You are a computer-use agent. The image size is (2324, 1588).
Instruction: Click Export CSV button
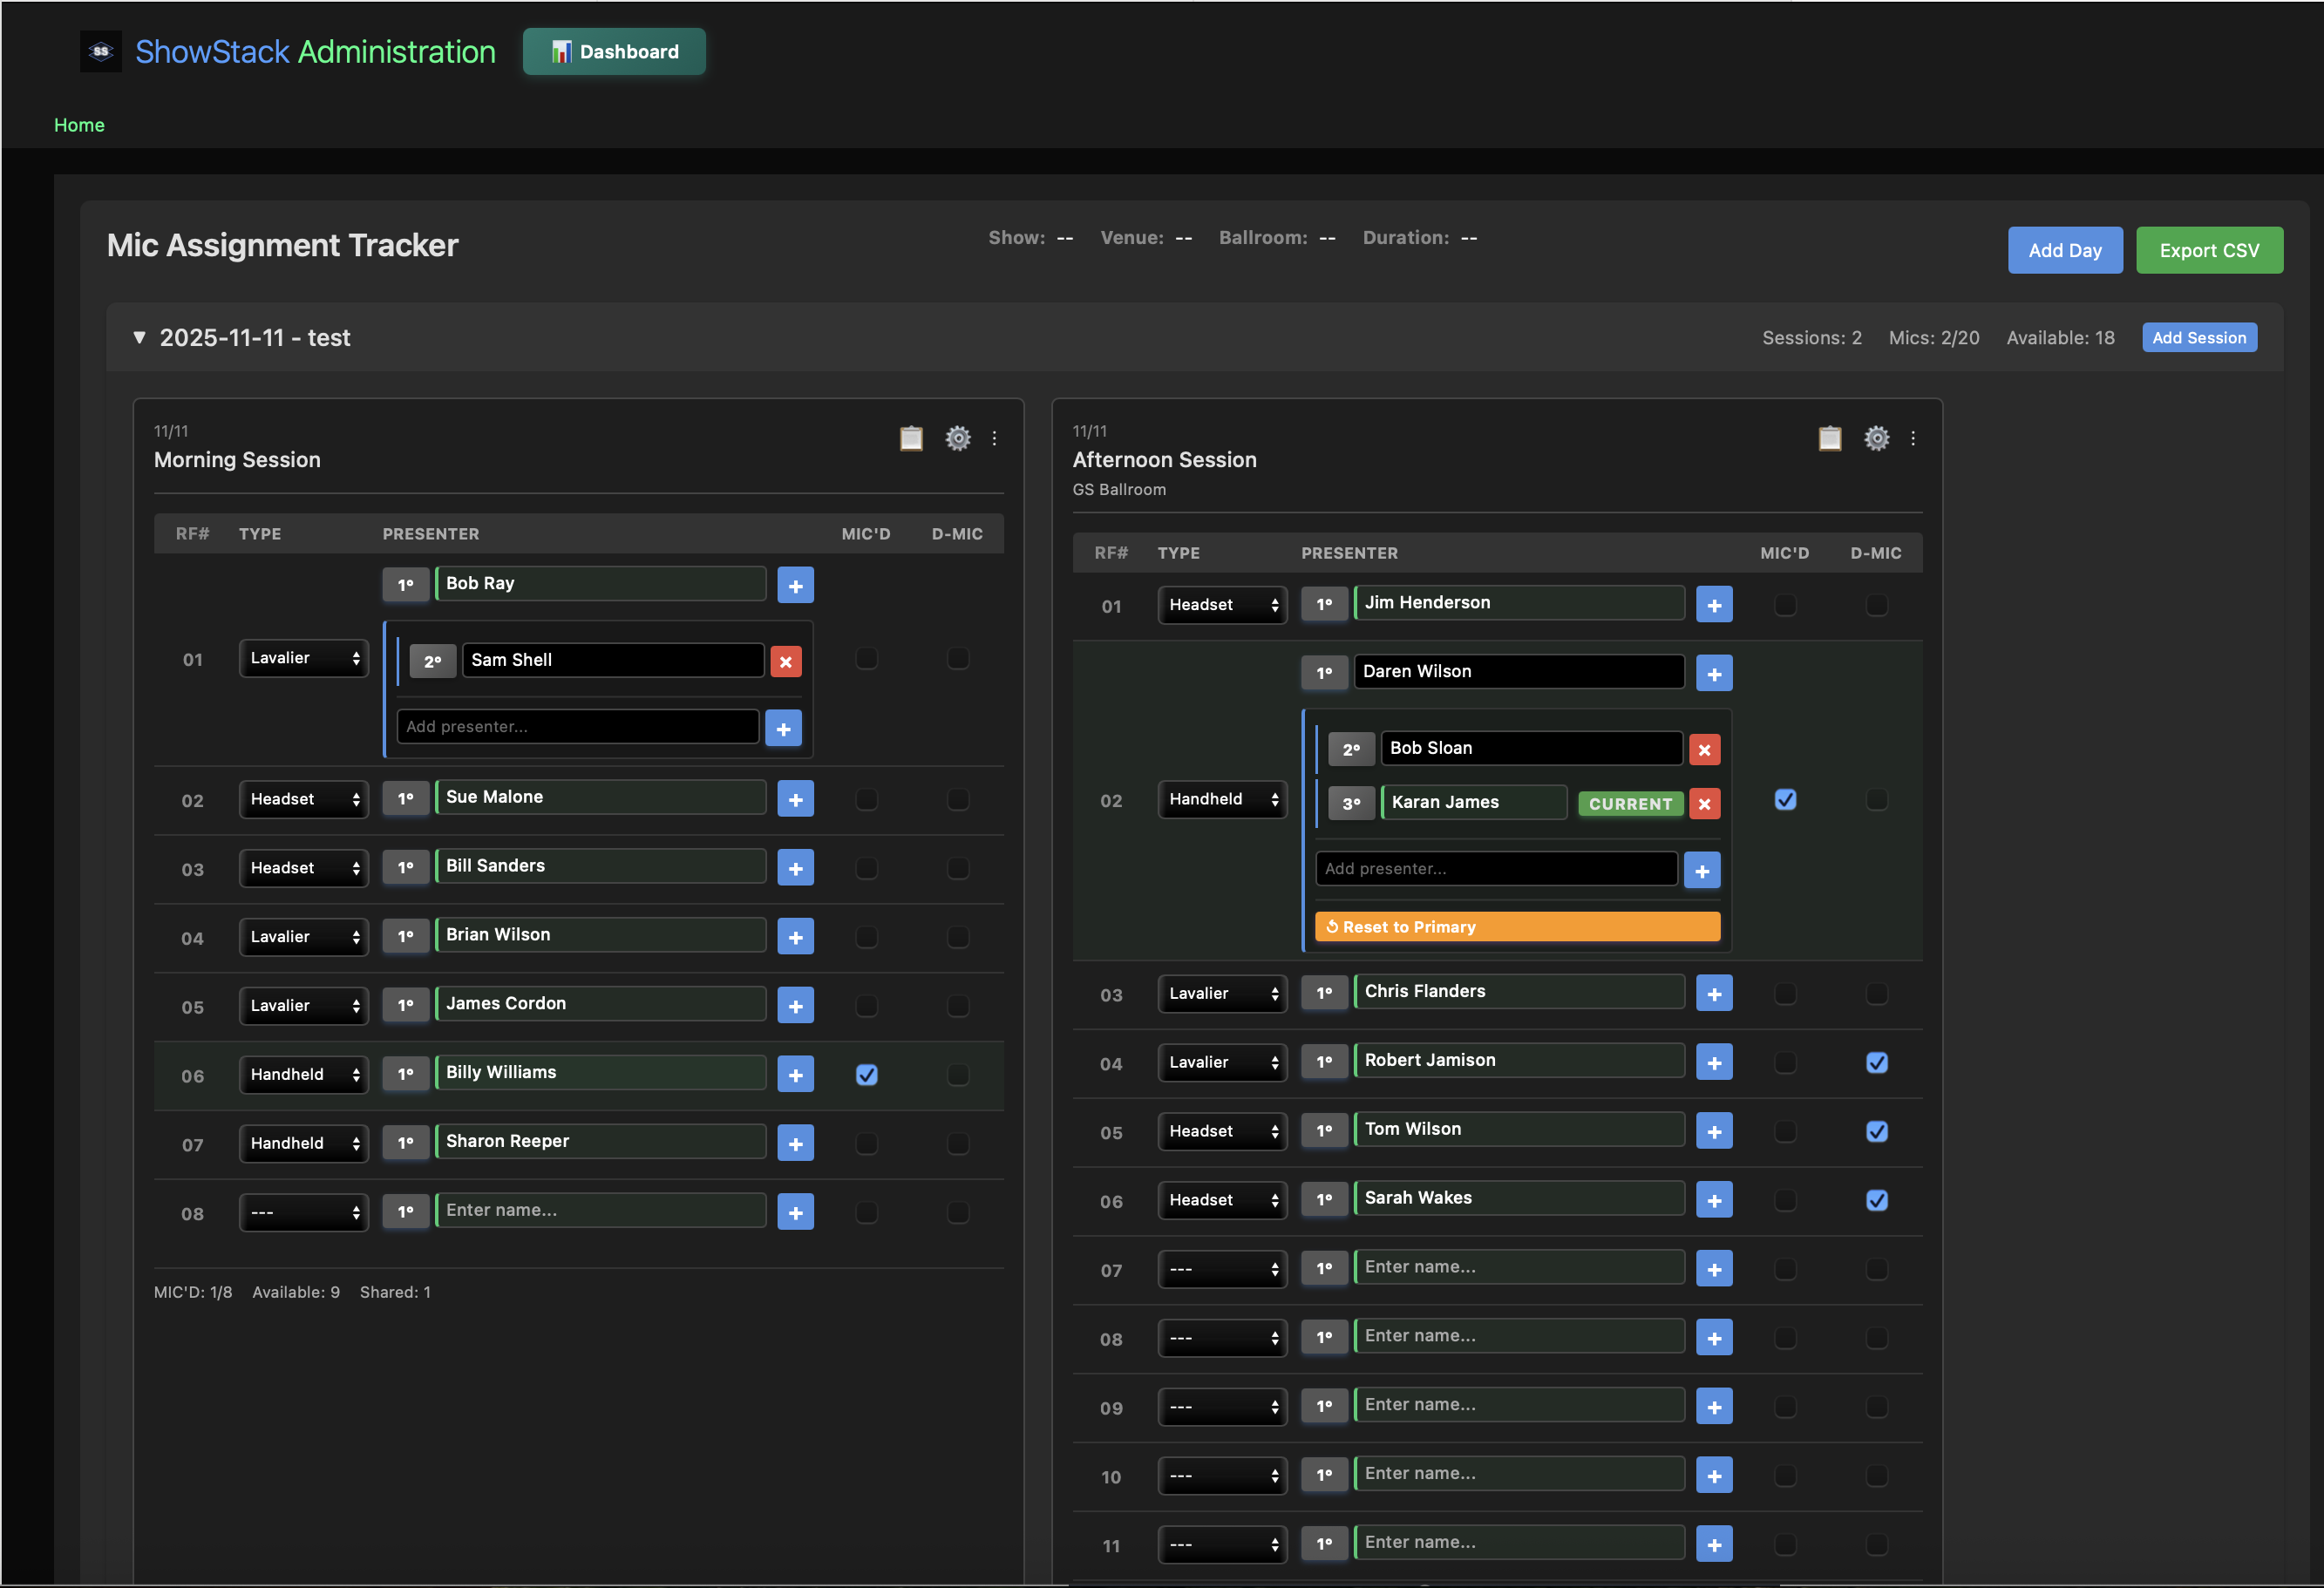pos(2208,250)
